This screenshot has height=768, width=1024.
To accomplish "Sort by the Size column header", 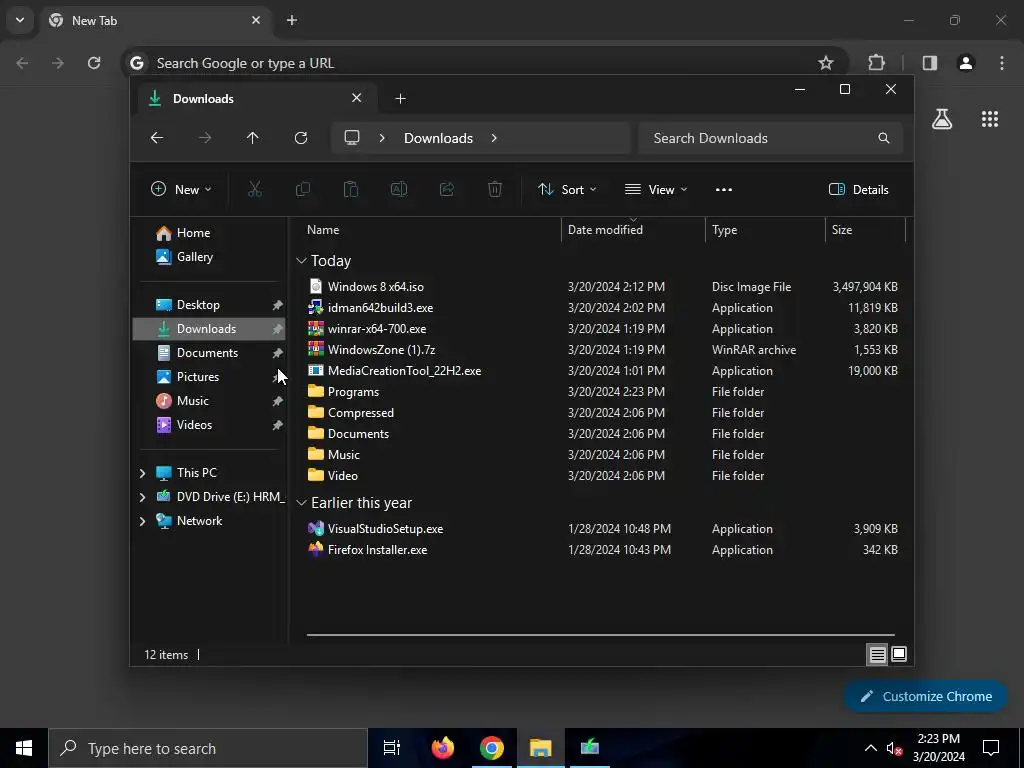I will pos(866,230).
